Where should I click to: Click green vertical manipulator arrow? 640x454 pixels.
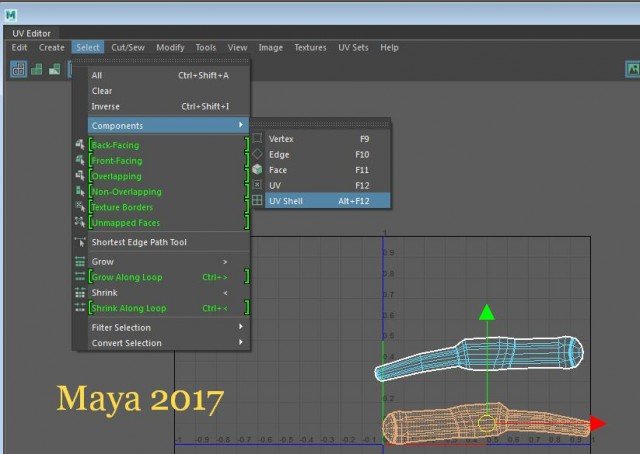487,312
